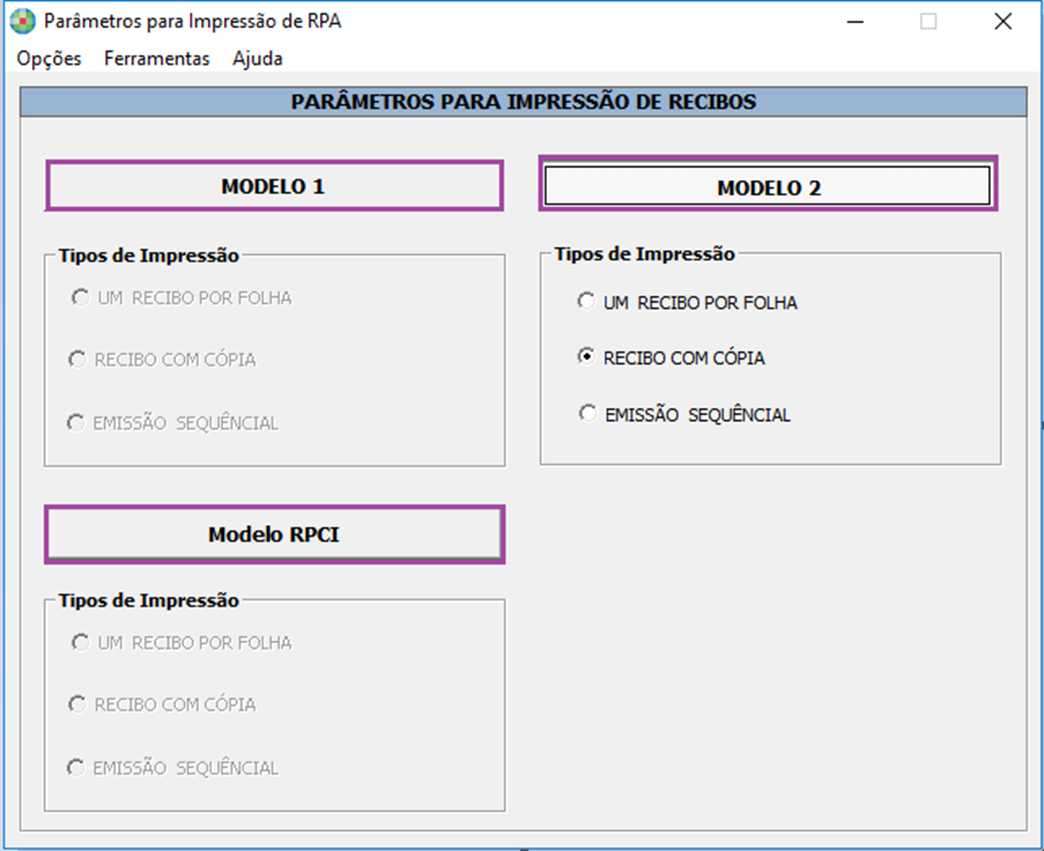This screenshot has width=1044, height=851.
Task: Click the greyed-out maximize window button
Action: point(928,21)
